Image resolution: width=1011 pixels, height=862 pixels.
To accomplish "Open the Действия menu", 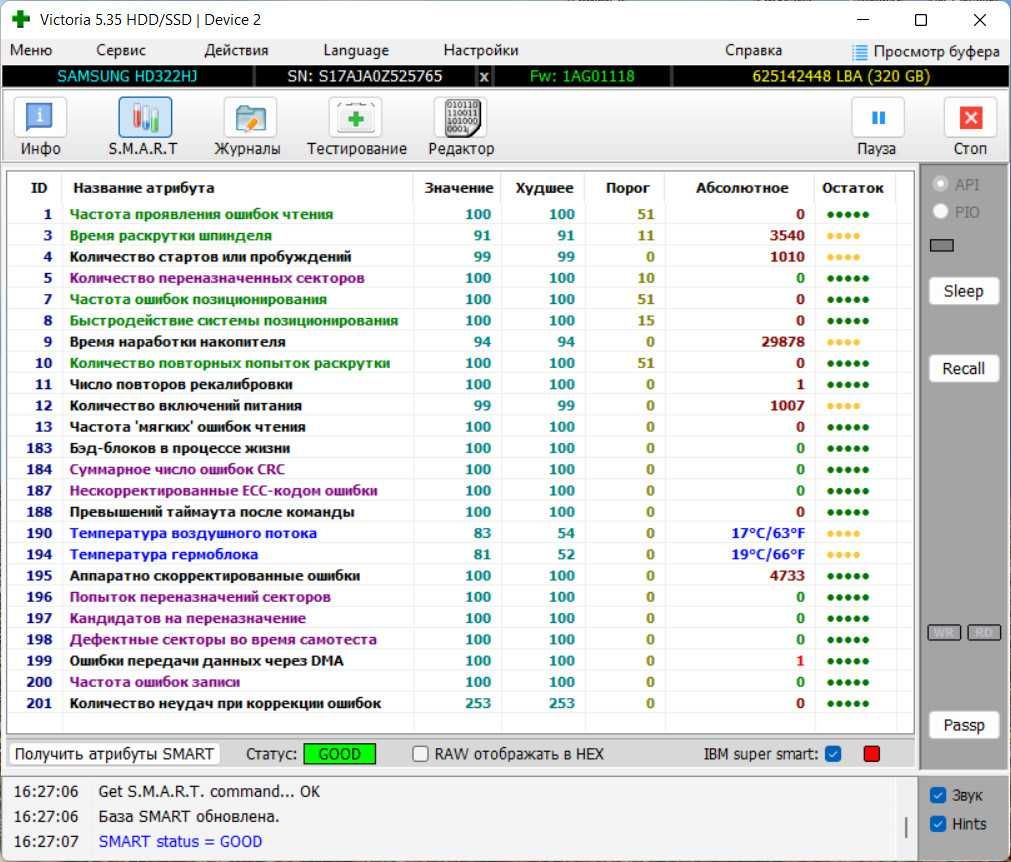I will point(236,50).
